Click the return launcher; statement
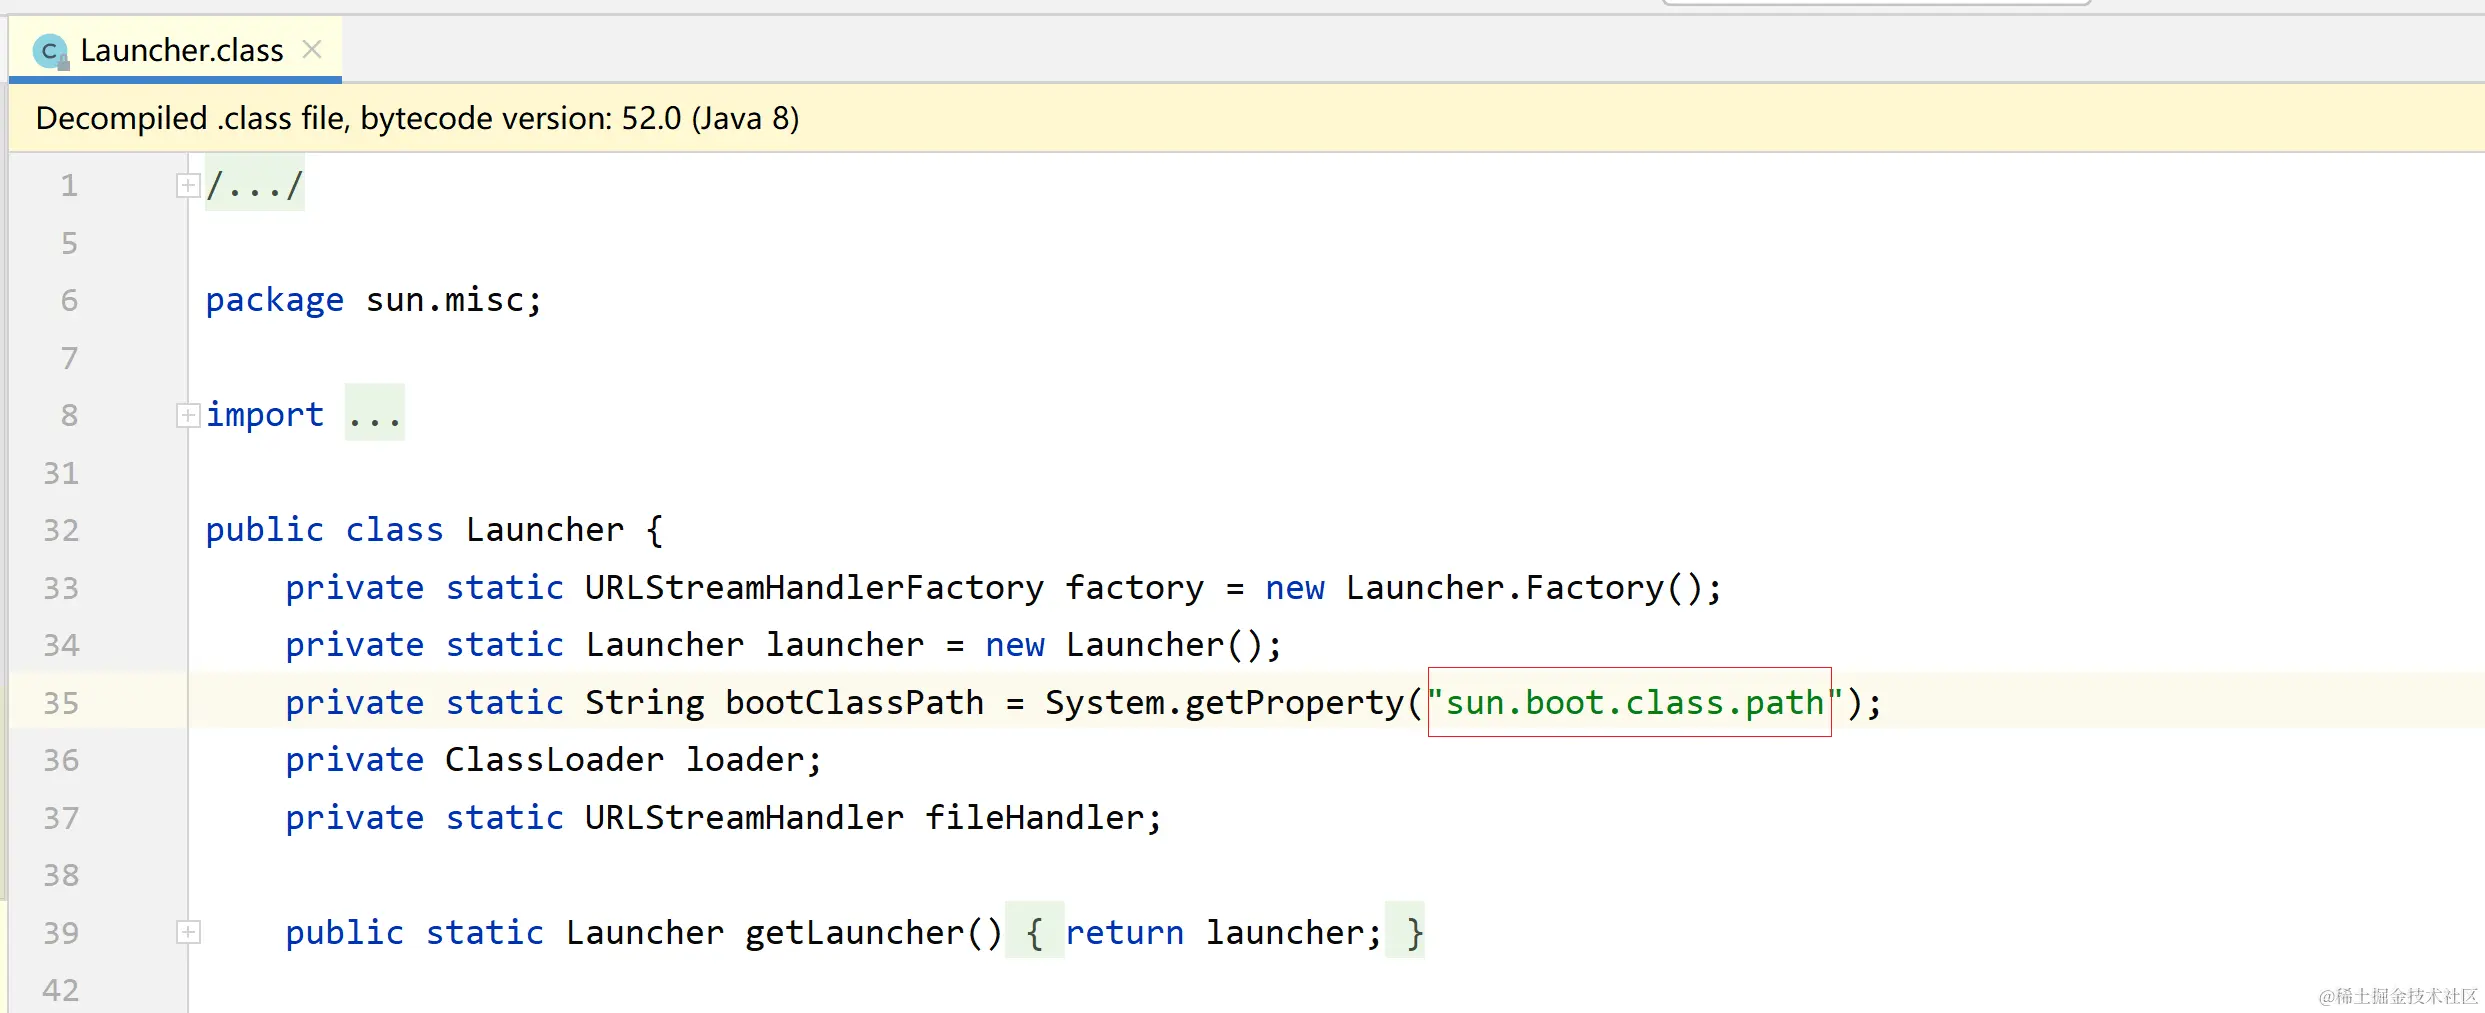Viewport: 2485px width, 1013px height. [1224, 933]
